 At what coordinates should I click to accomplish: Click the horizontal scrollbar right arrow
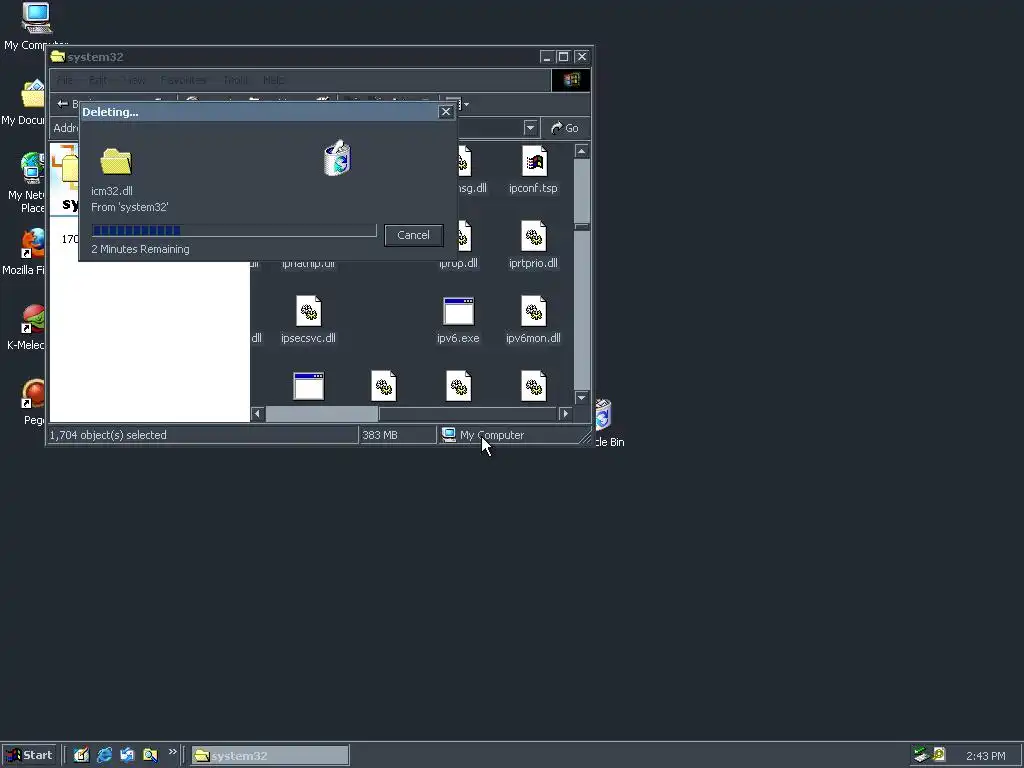click(x=566, y=413)
